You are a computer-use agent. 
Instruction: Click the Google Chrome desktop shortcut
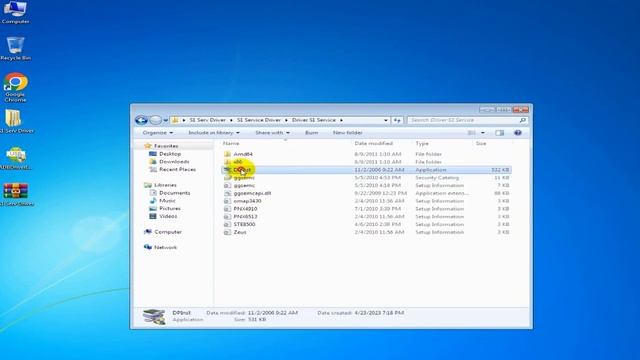click(x=16, y=87)
